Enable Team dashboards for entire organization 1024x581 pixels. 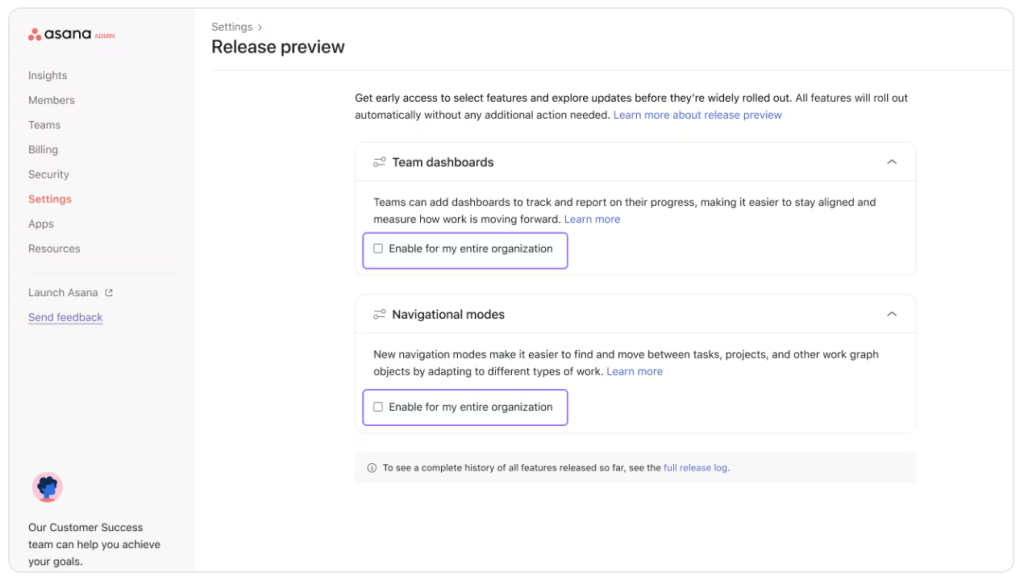378,249
